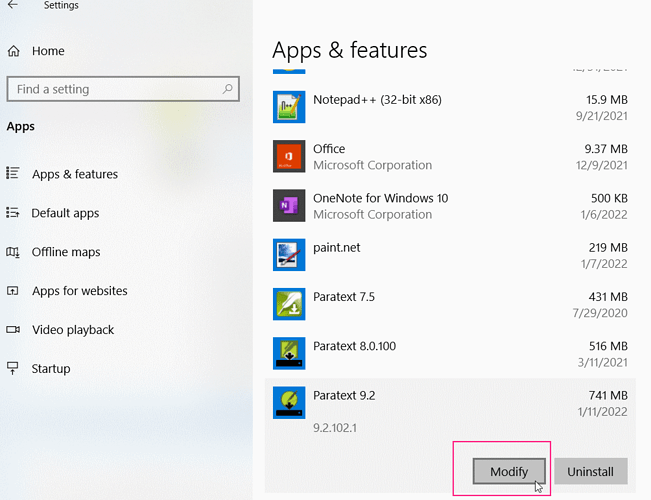Click the Startup icon
Viewport: 651px width, 500px height.
pos(12,368)
